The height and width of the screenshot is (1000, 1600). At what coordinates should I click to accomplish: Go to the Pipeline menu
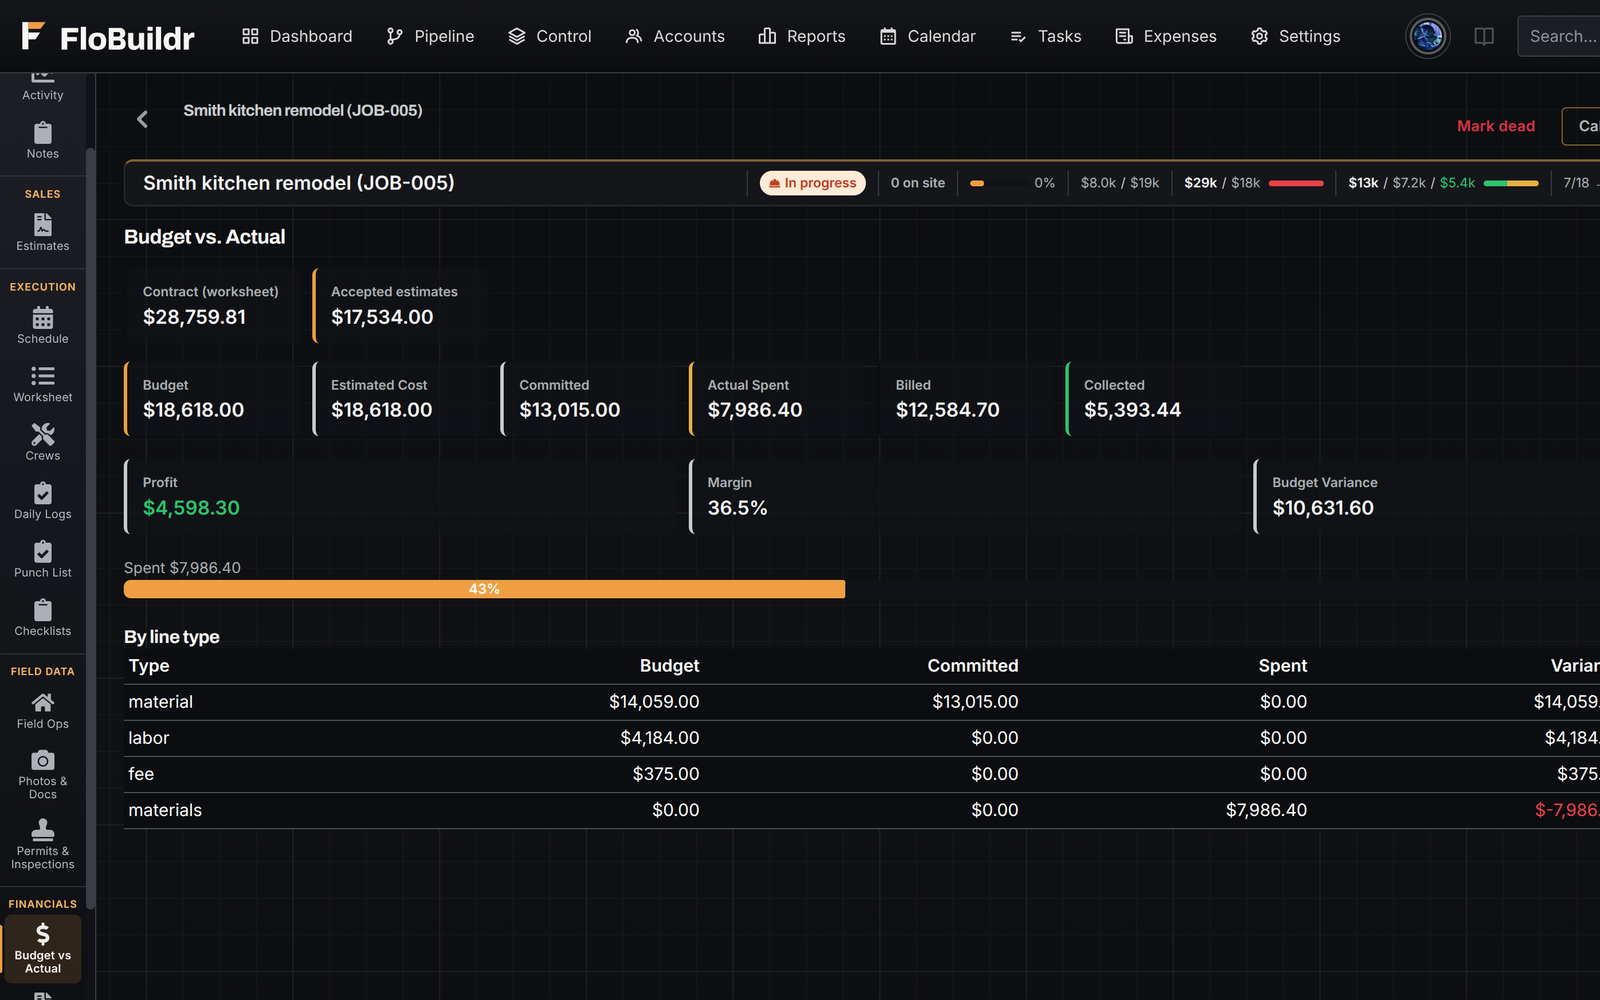[x=430, y=36]
